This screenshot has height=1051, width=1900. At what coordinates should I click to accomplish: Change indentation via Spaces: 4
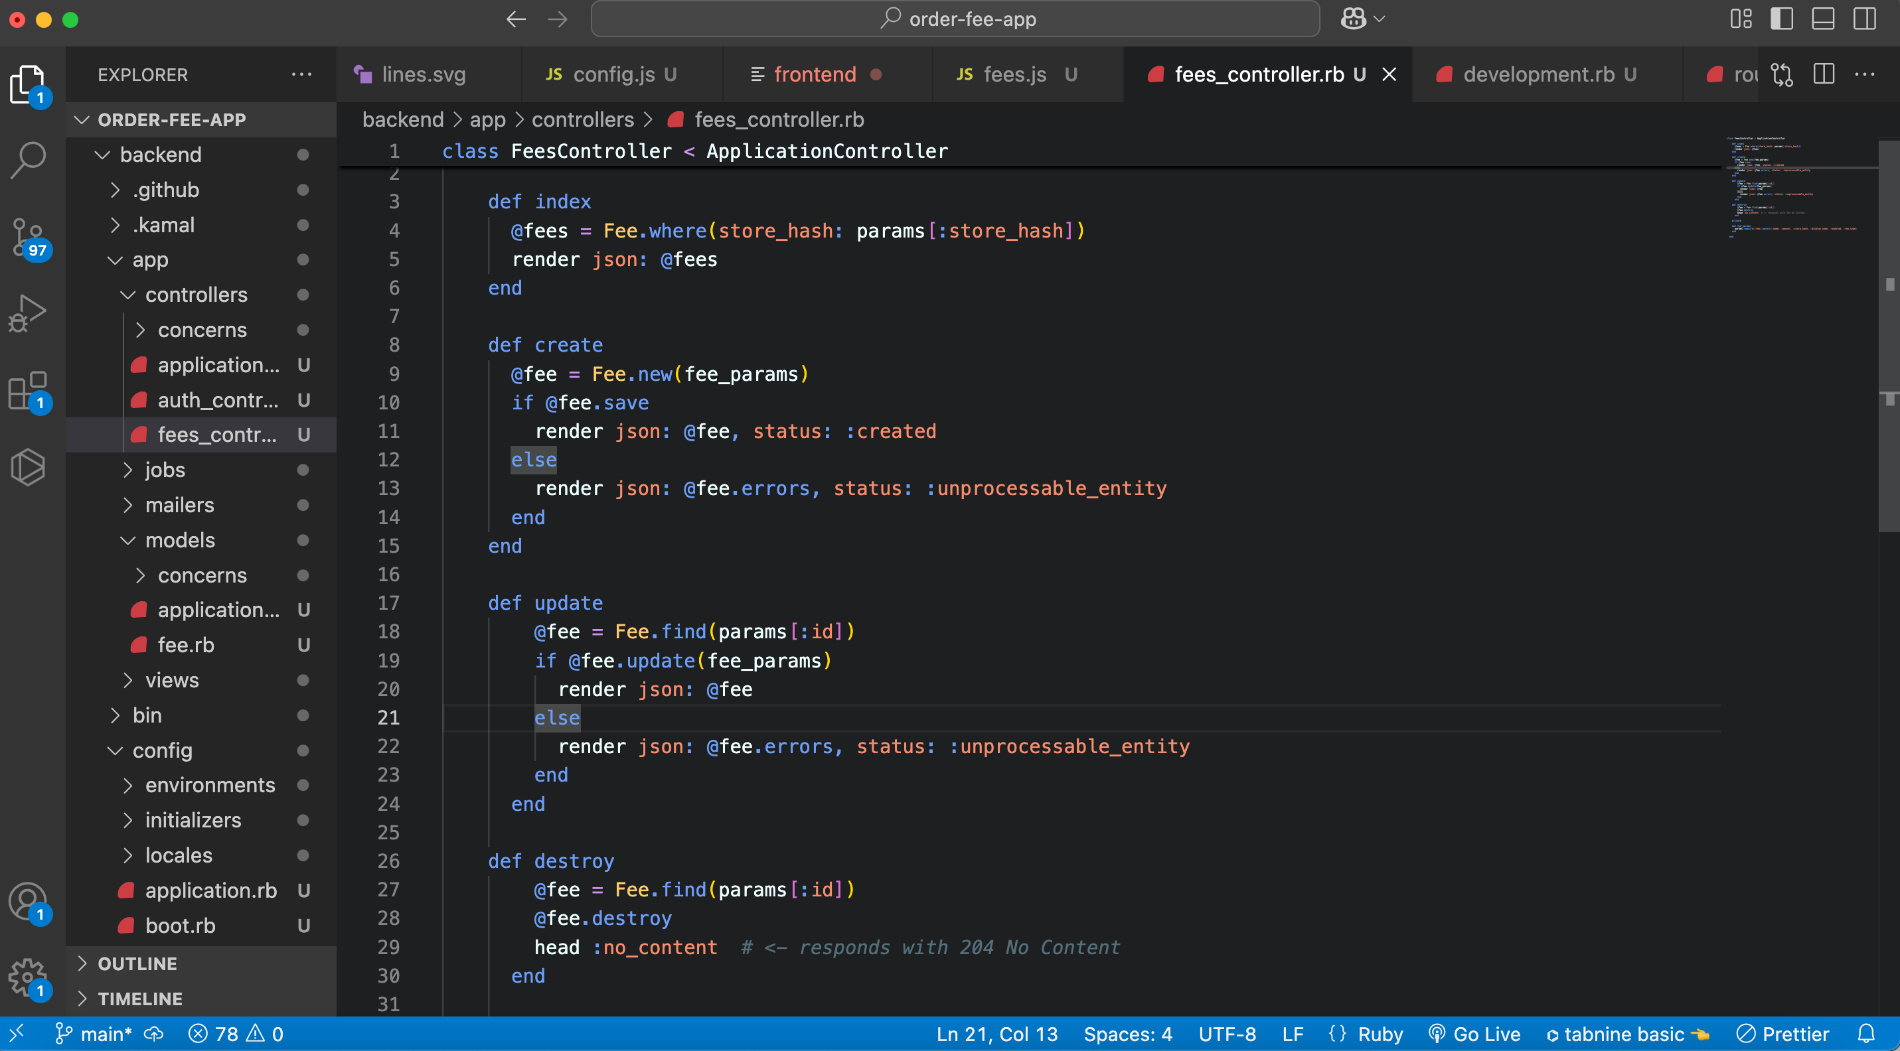coord(1127,1034)
